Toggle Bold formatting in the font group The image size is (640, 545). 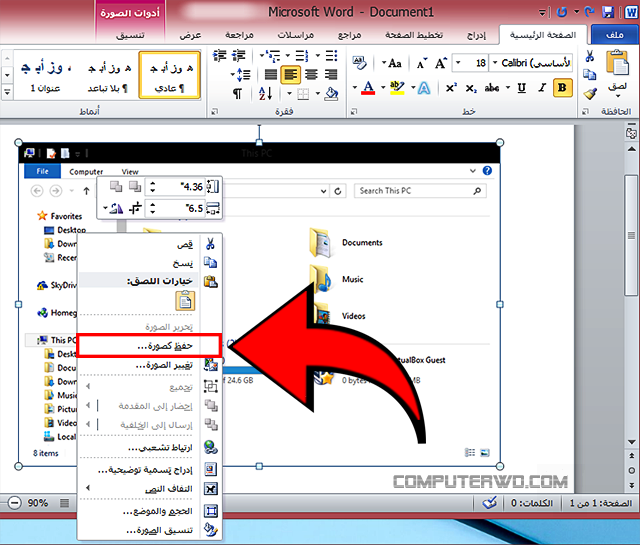(562, 88)
